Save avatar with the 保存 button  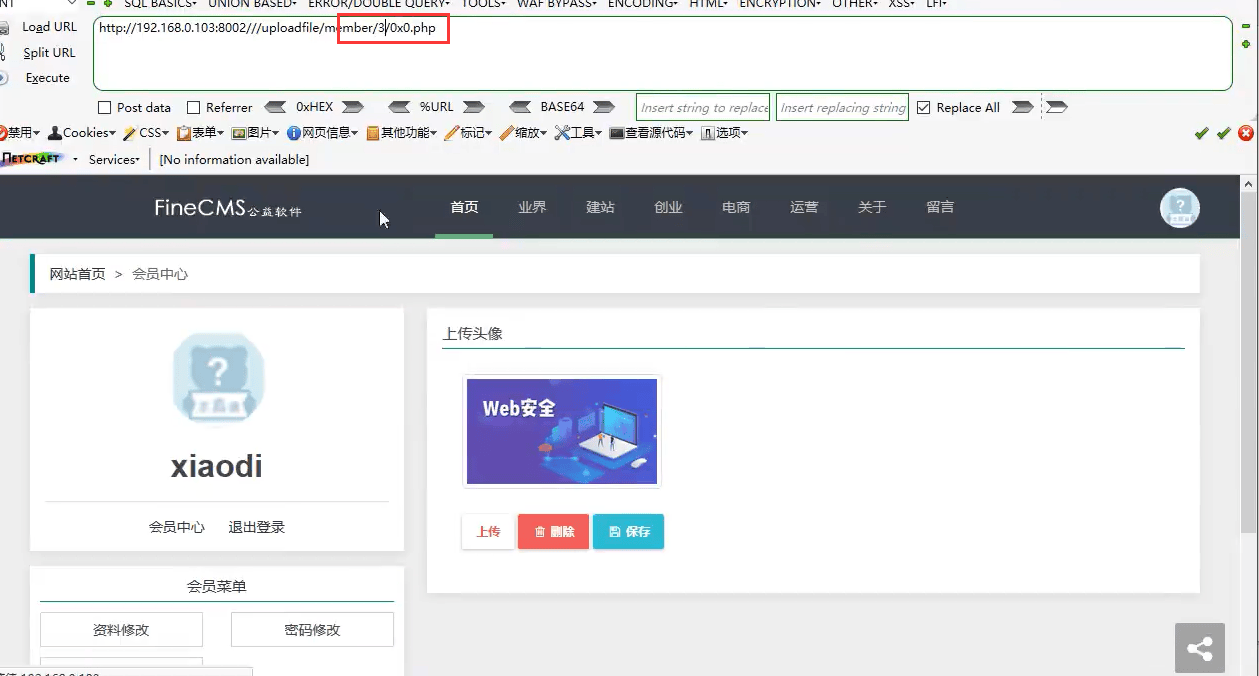[x=628, y=532]
